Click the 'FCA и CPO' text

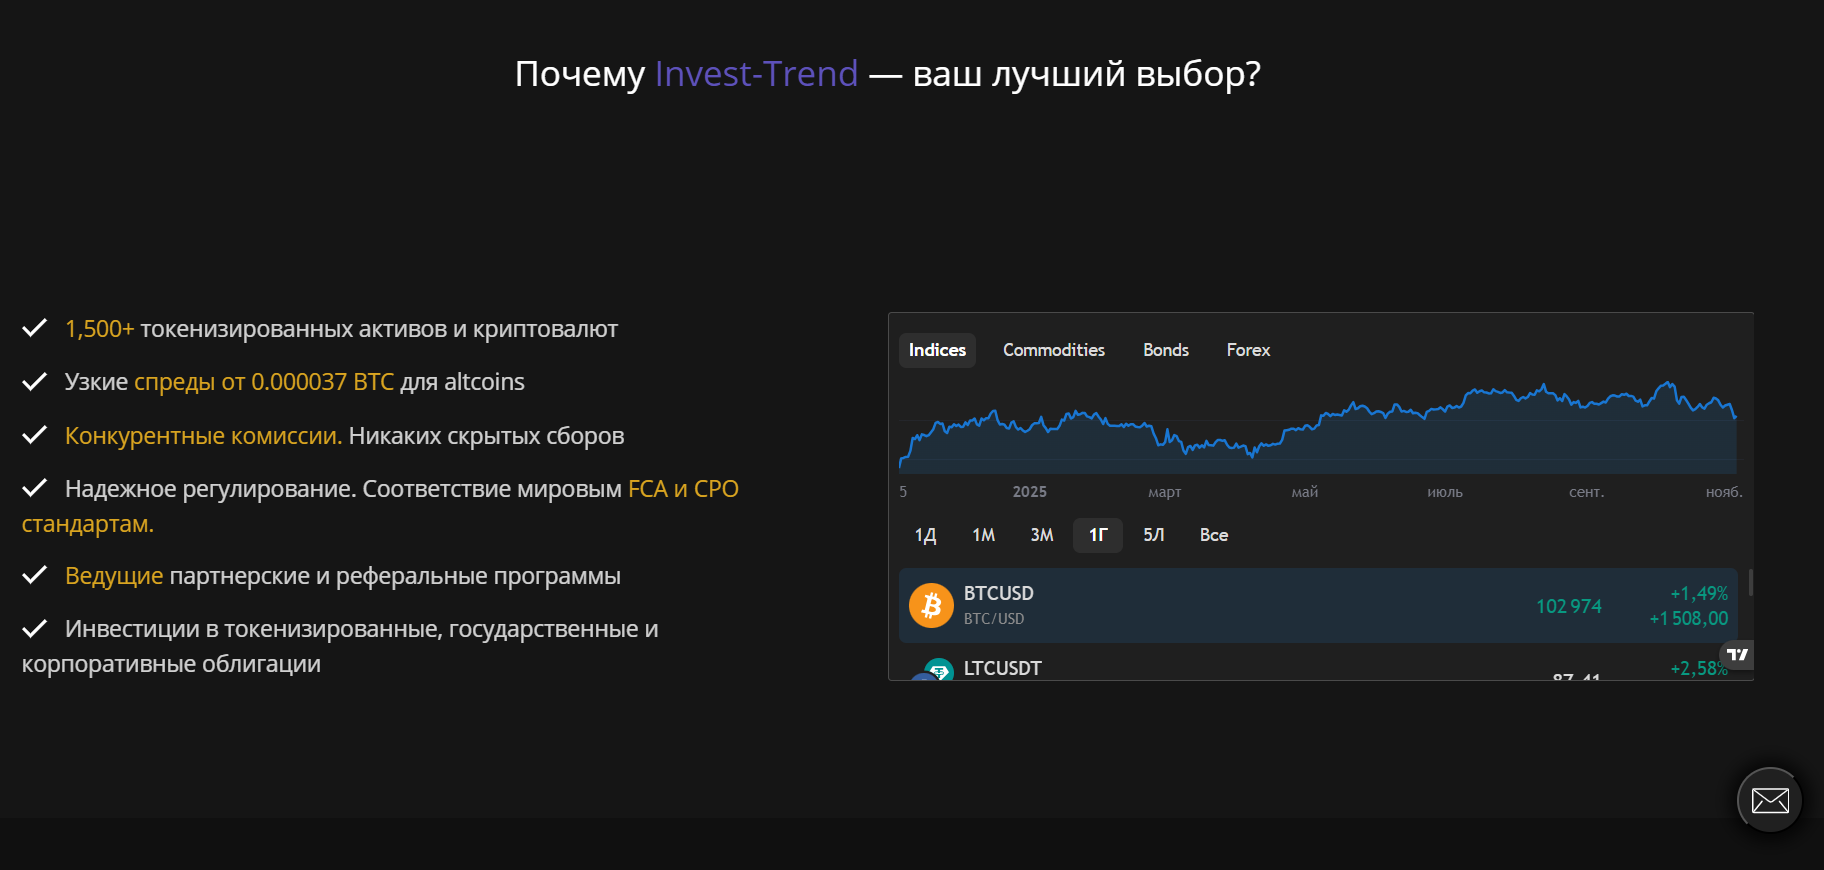pyautogui.click(x=683, y=489)
